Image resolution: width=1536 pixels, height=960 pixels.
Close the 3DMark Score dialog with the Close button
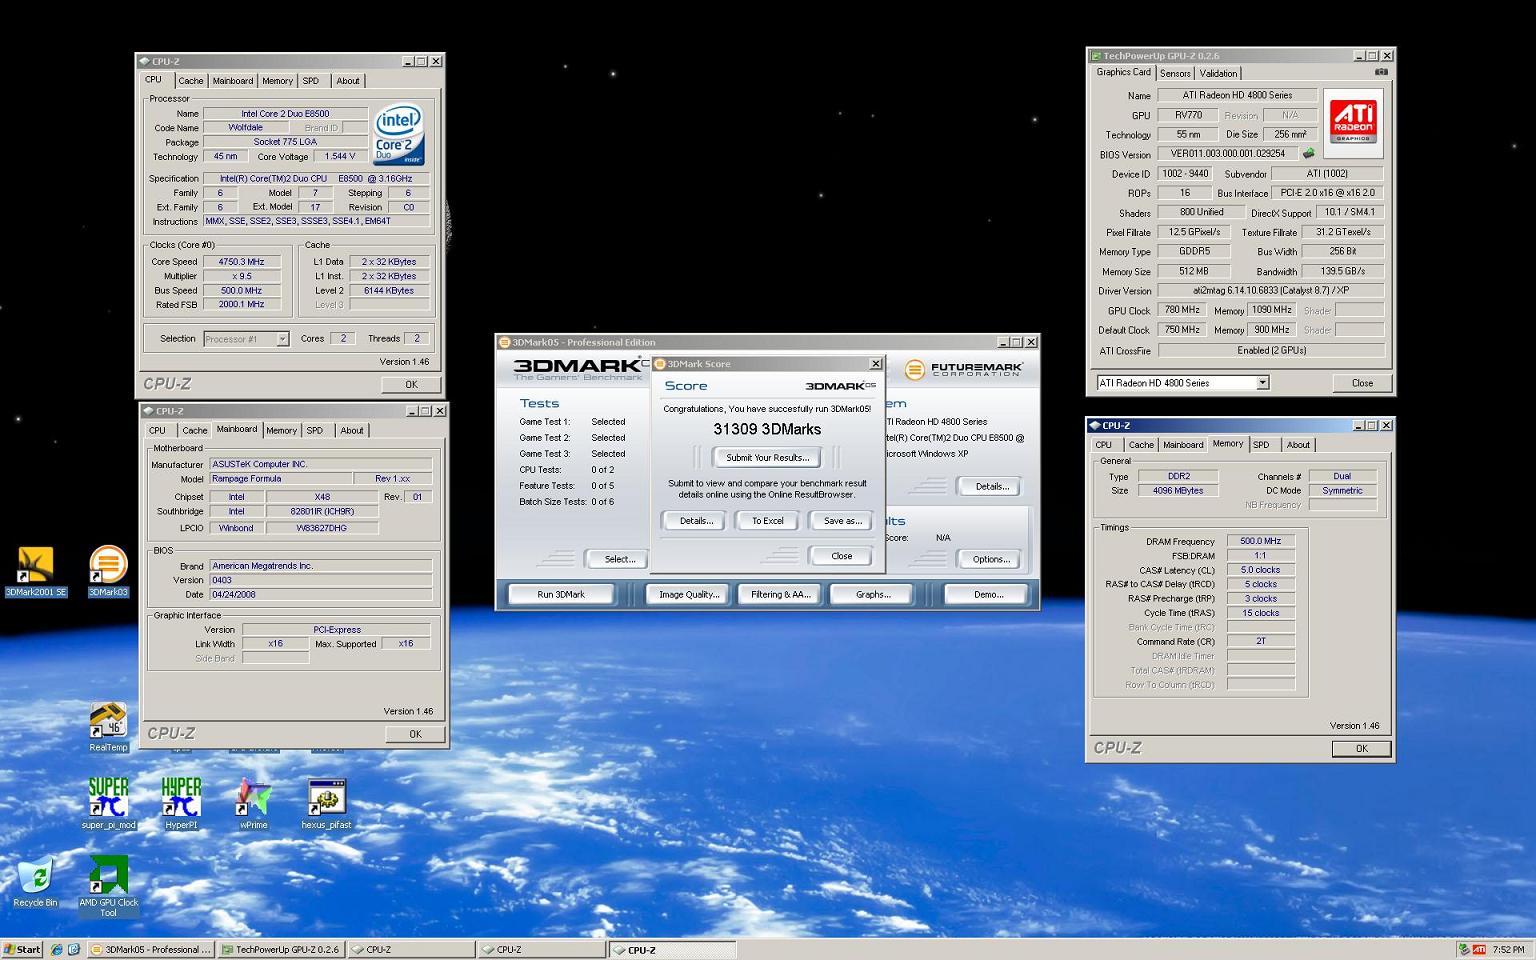tap(842, 556)
